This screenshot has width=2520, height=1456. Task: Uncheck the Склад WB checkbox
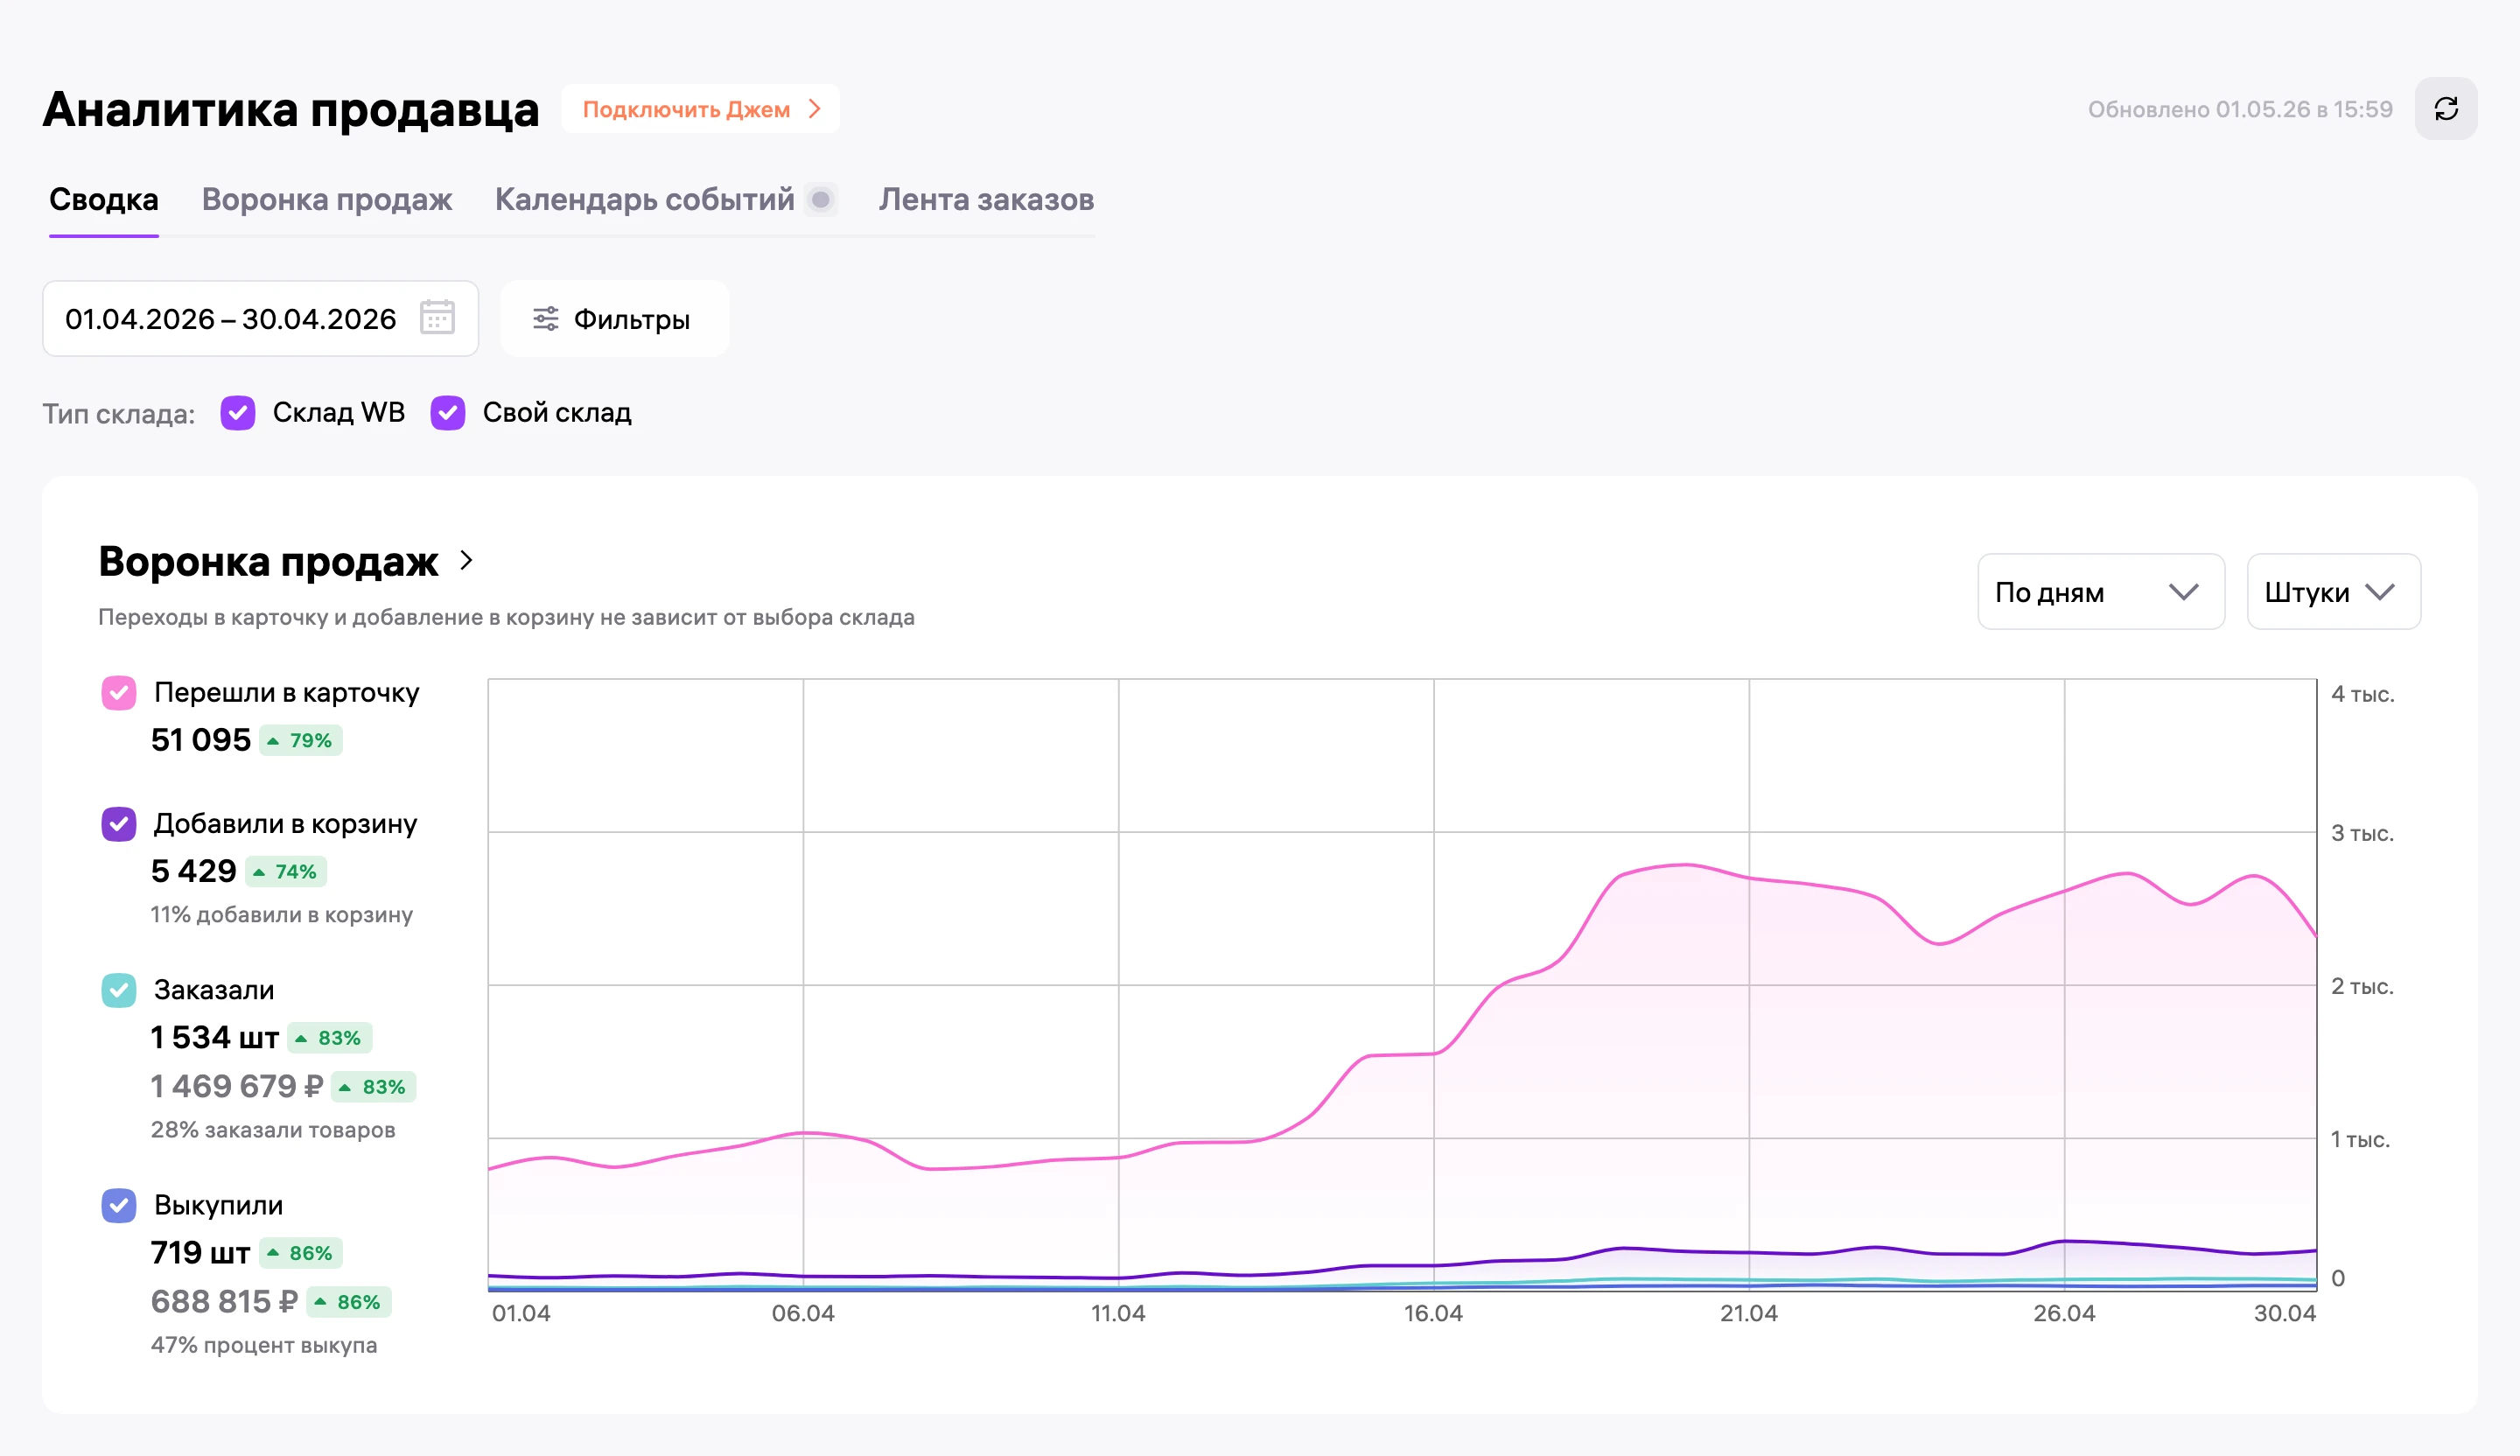pyautogui.click(x=238, y=412)
